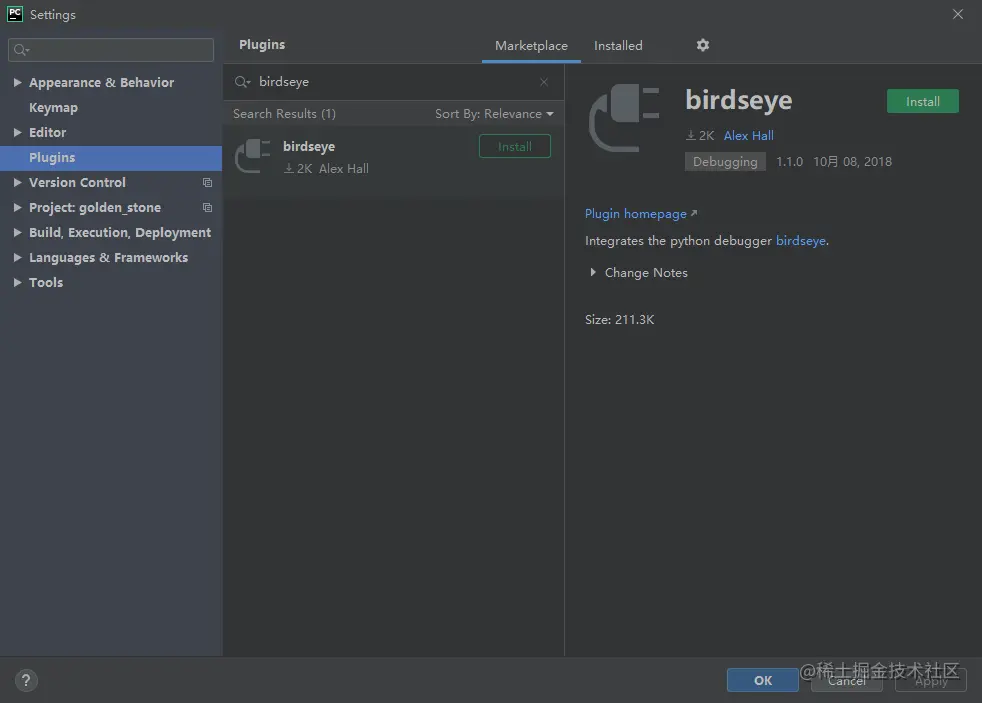Install birdseye from the results list
982x703 pixels.
515,146
